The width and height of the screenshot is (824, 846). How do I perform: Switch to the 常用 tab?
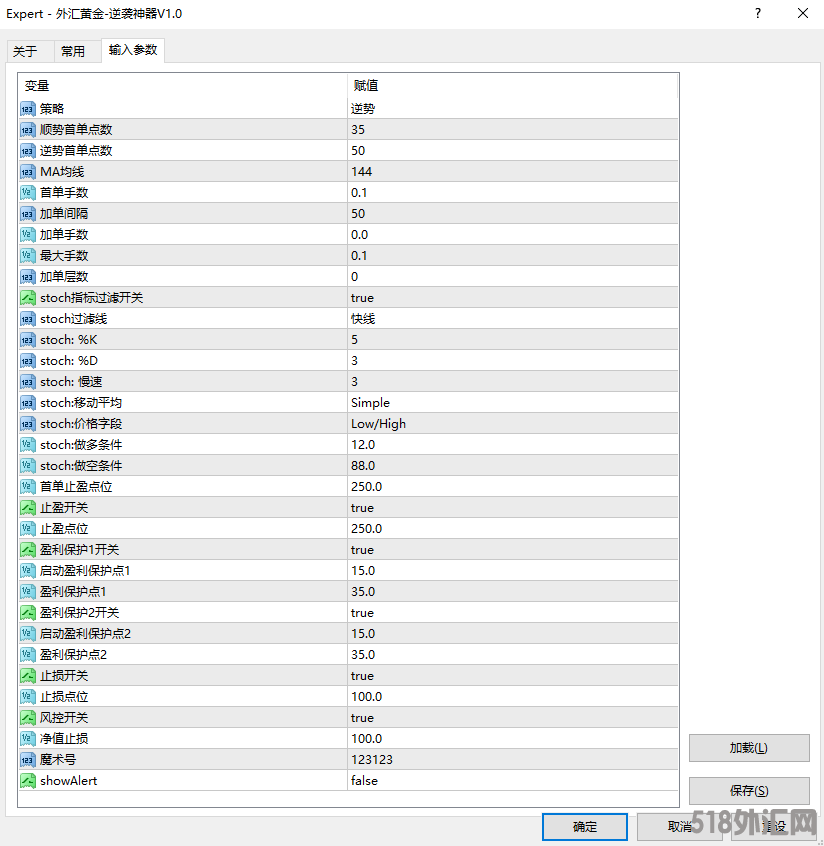pyautogui.click(x=76, y=50)
